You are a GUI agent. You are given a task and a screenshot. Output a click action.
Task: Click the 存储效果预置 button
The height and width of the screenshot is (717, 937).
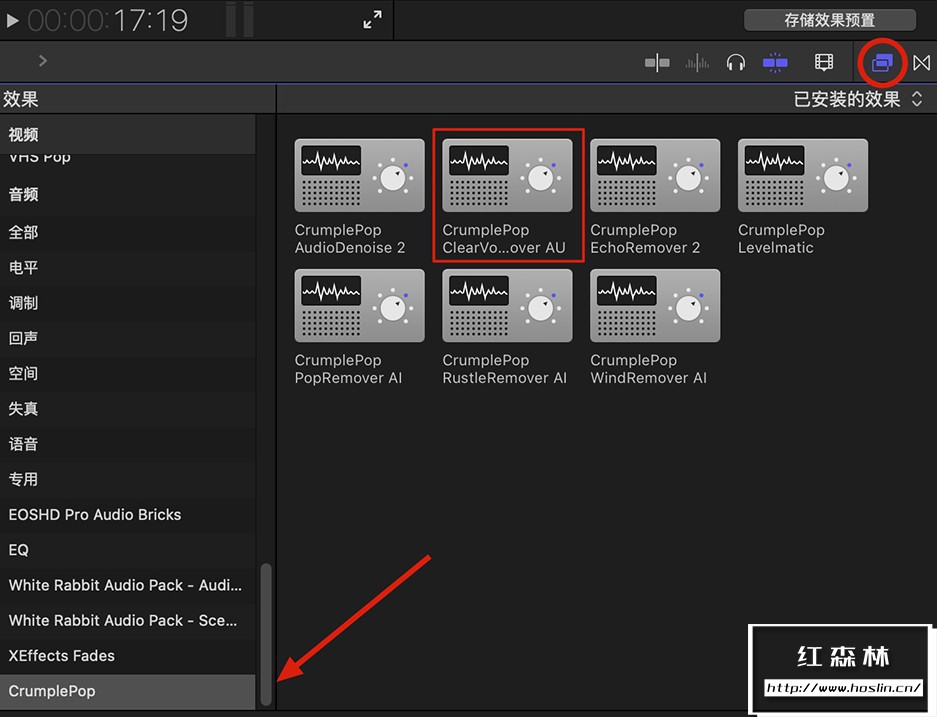point(829,20)
